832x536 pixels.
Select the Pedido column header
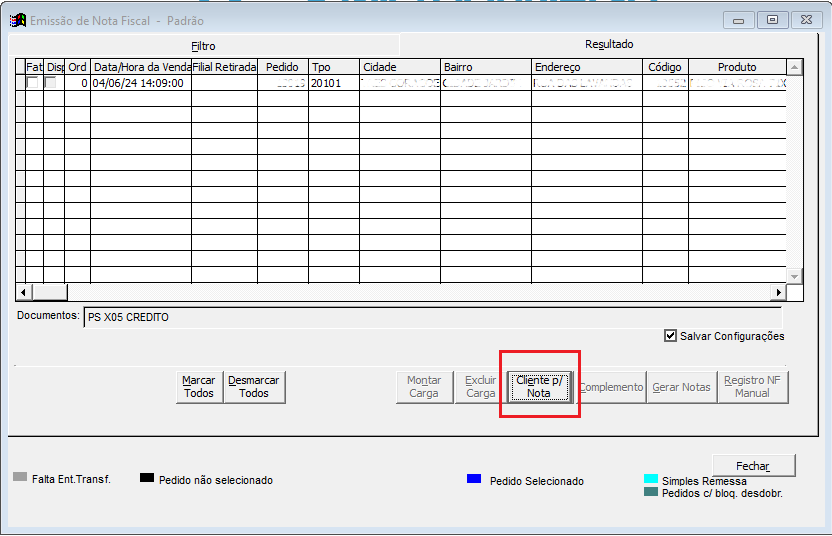tap(282, 67)
